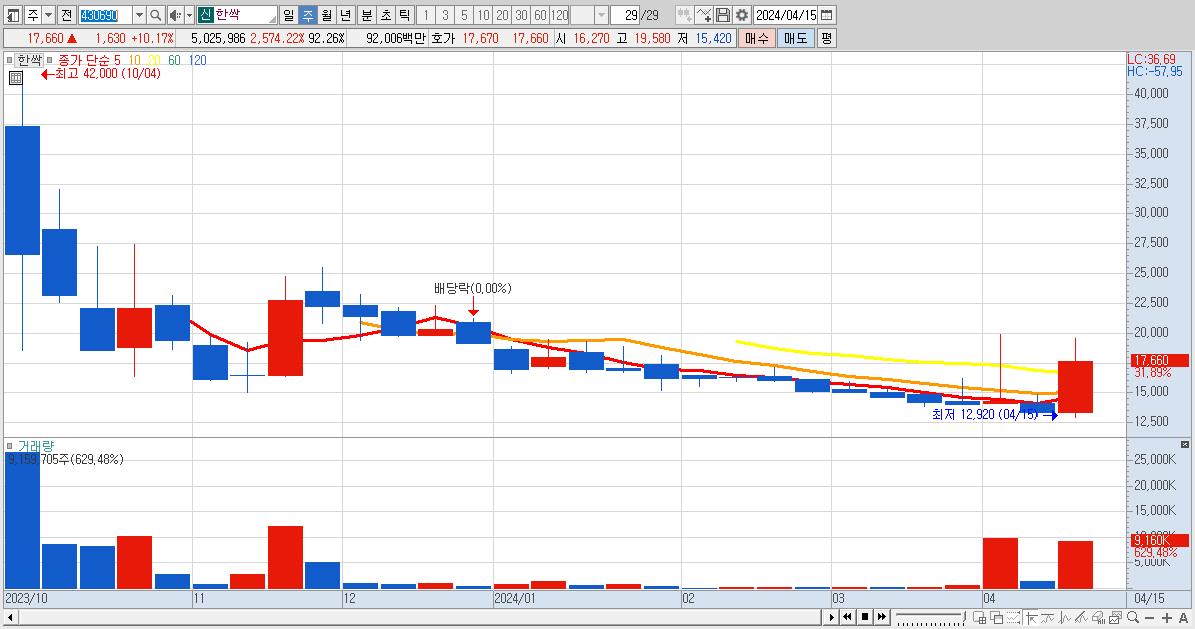Click the fast-forward playback button

point(882,617)
